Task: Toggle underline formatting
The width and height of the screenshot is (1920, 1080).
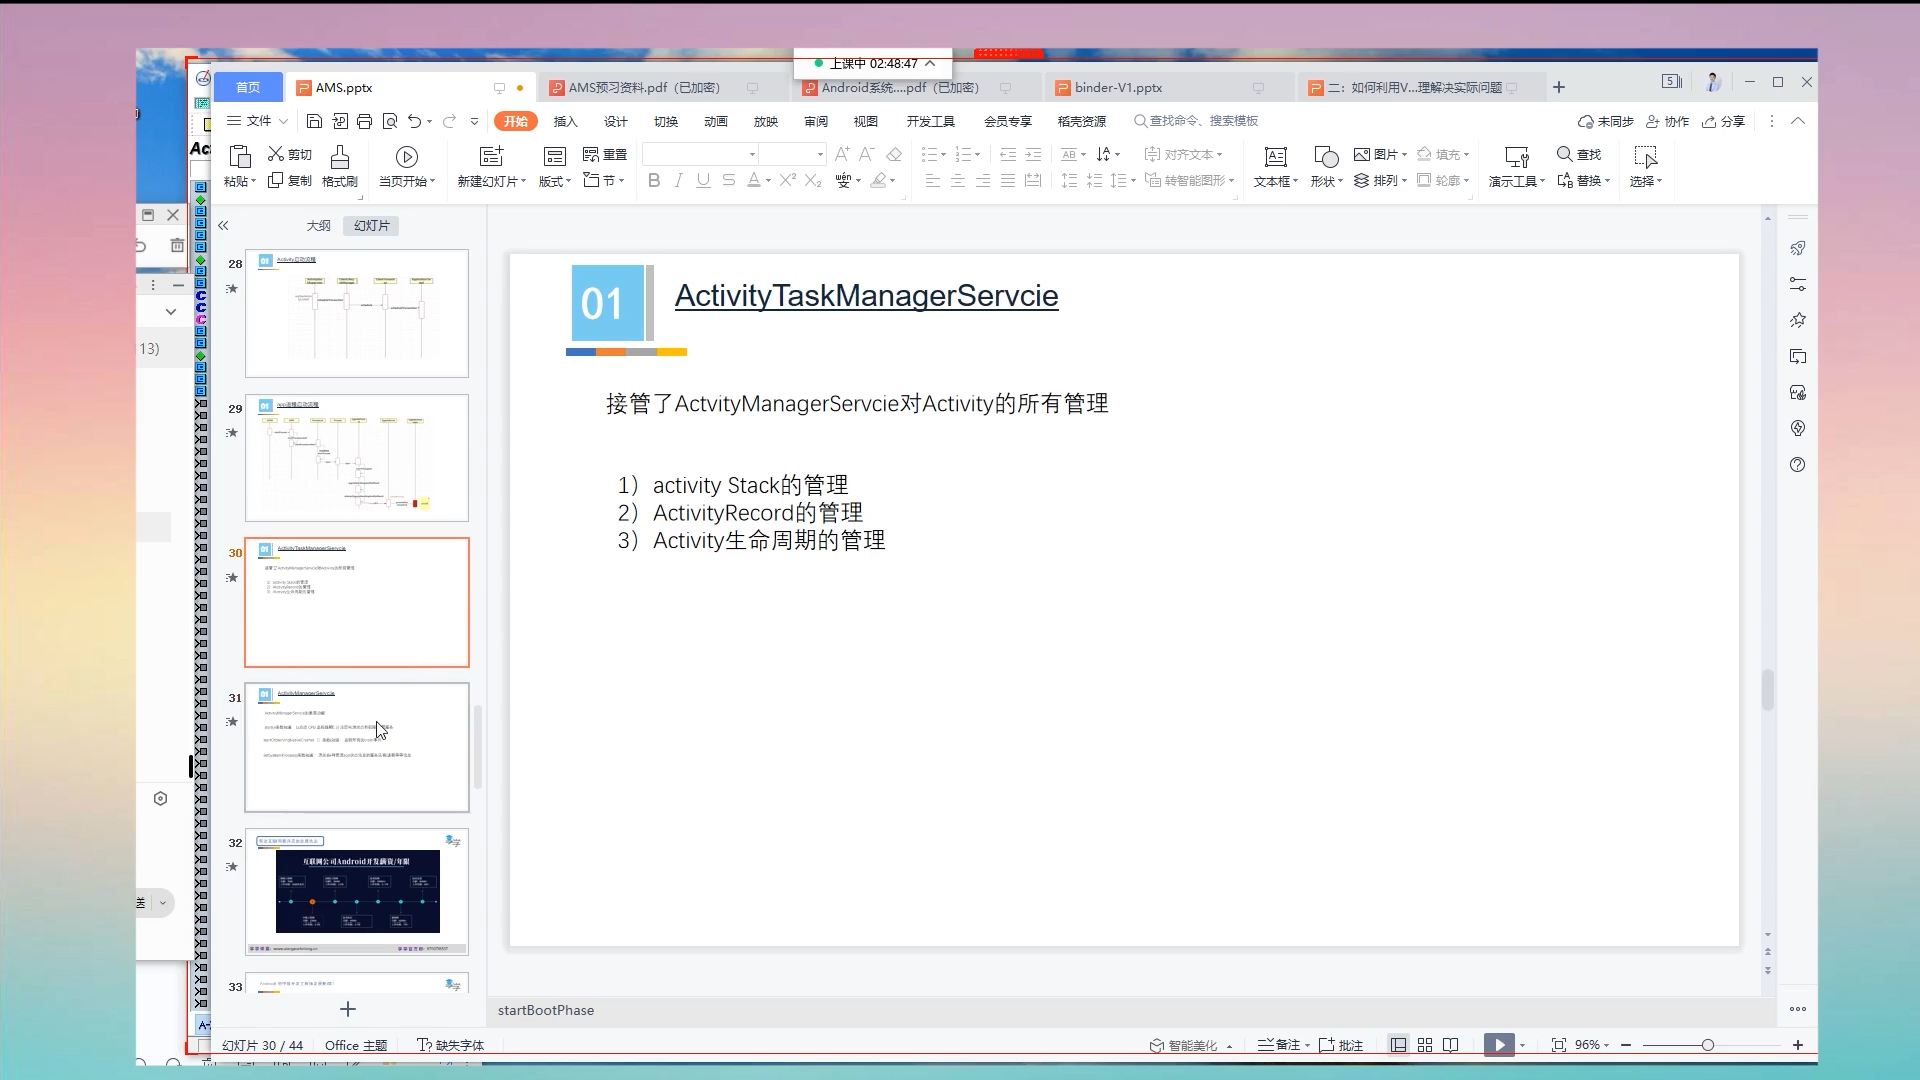Action: 703,181
